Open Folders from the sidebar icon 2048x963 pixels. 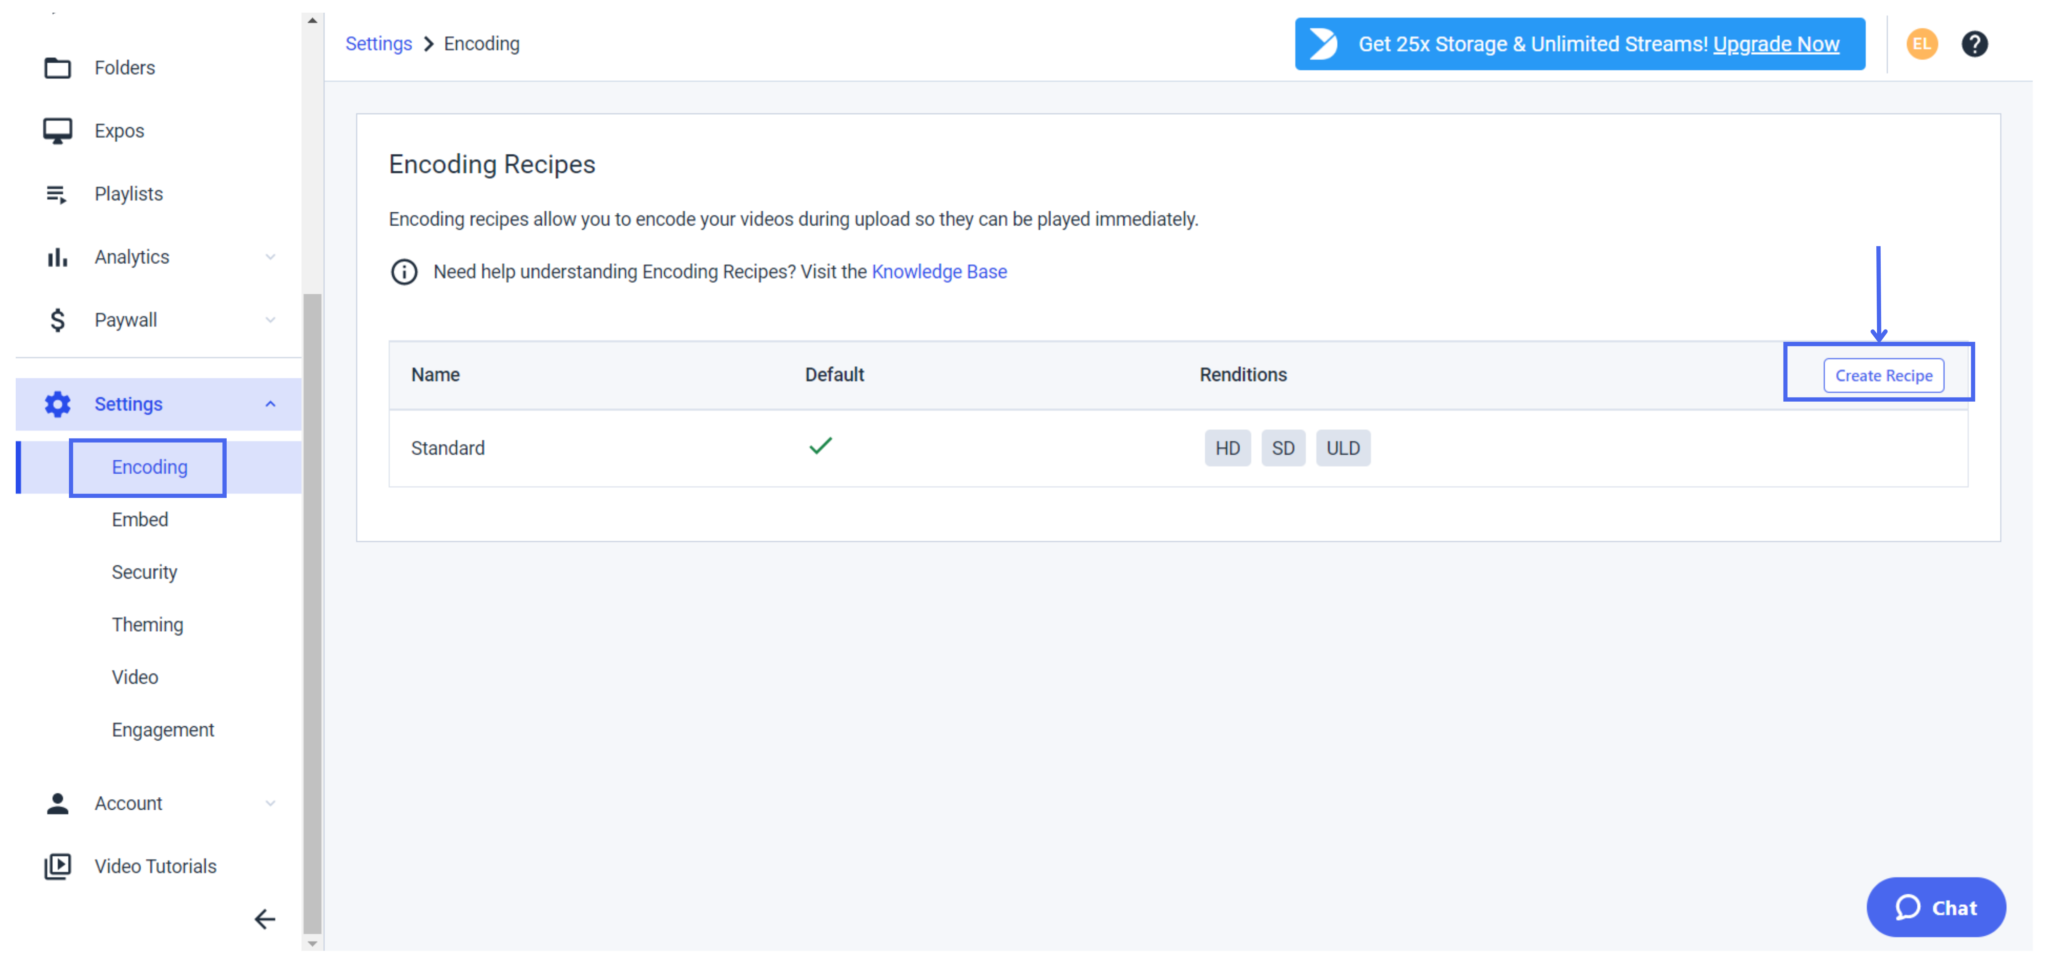point(58,68)
